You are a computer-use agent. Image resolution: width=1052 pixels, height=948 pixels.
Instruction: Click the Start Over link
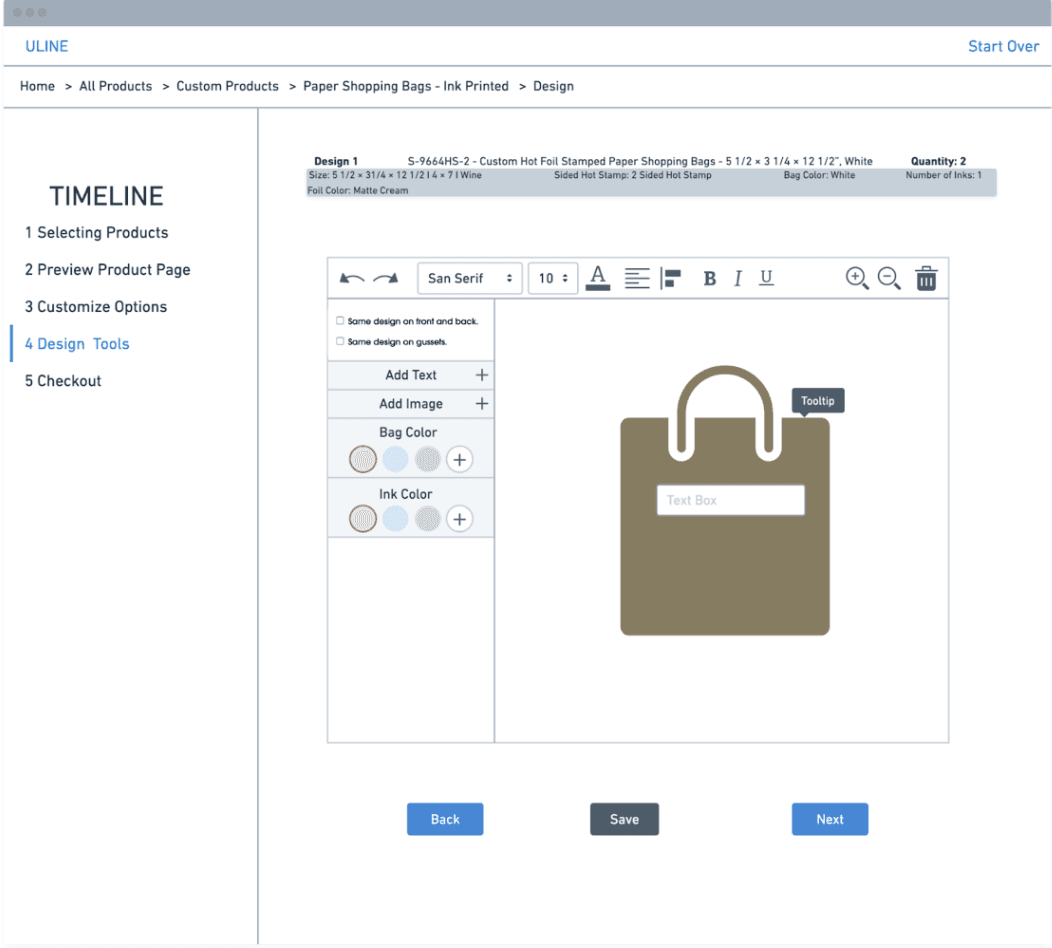1003,46
